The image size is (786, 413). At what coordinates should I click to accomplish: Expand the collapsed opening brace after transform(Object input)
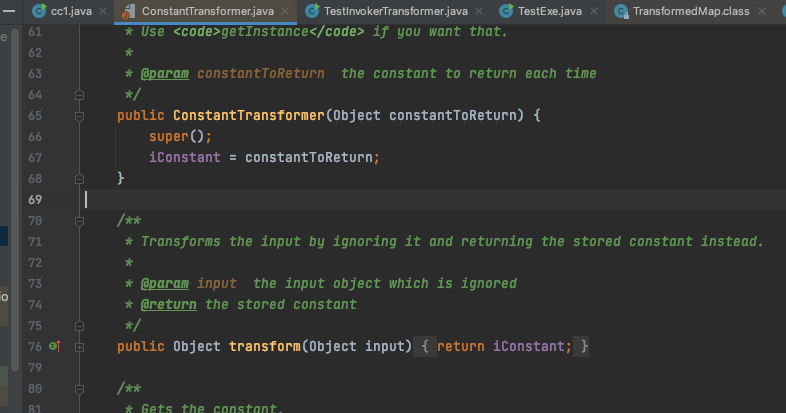(x=425, y=346)
